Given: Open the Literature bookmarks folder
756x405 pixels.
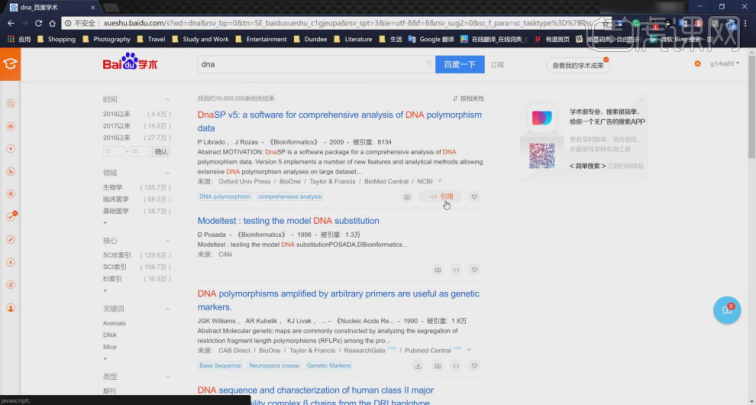Looking at the screenshot, I should (x=353, y=39).
